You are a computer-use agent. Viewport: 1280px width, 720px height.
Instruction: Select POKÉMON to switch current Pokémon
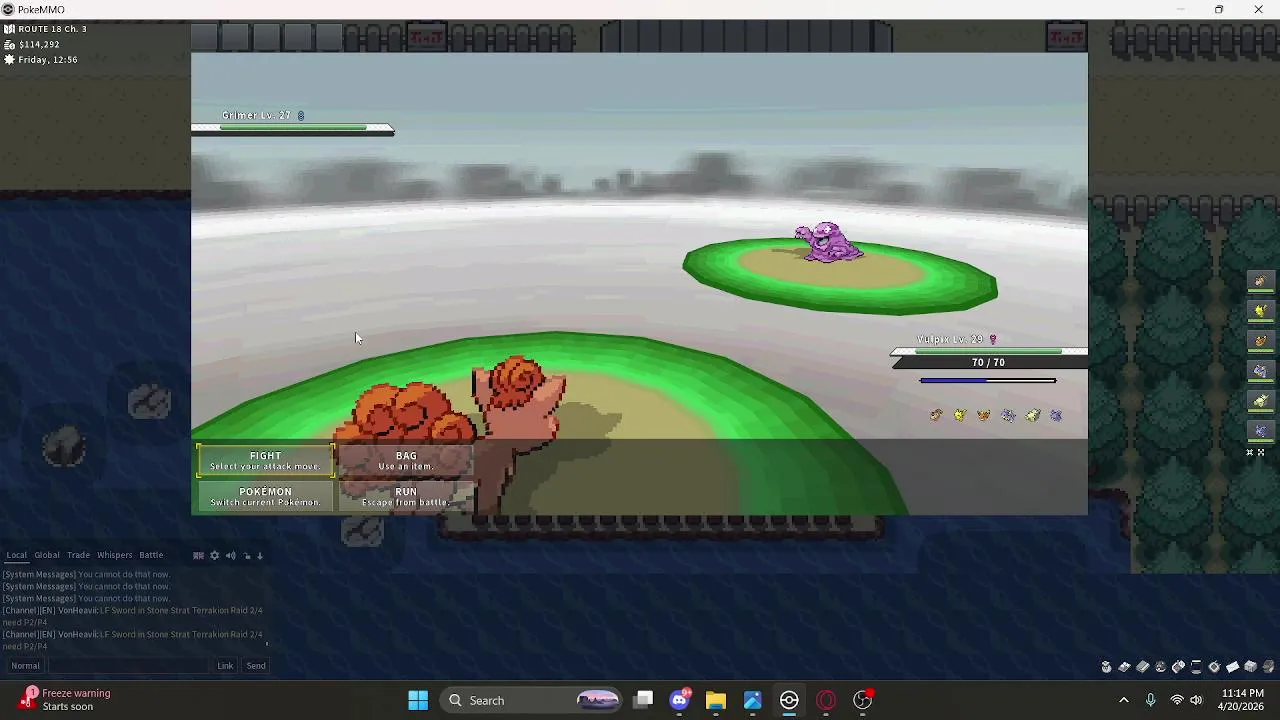(x=265, y=496)
